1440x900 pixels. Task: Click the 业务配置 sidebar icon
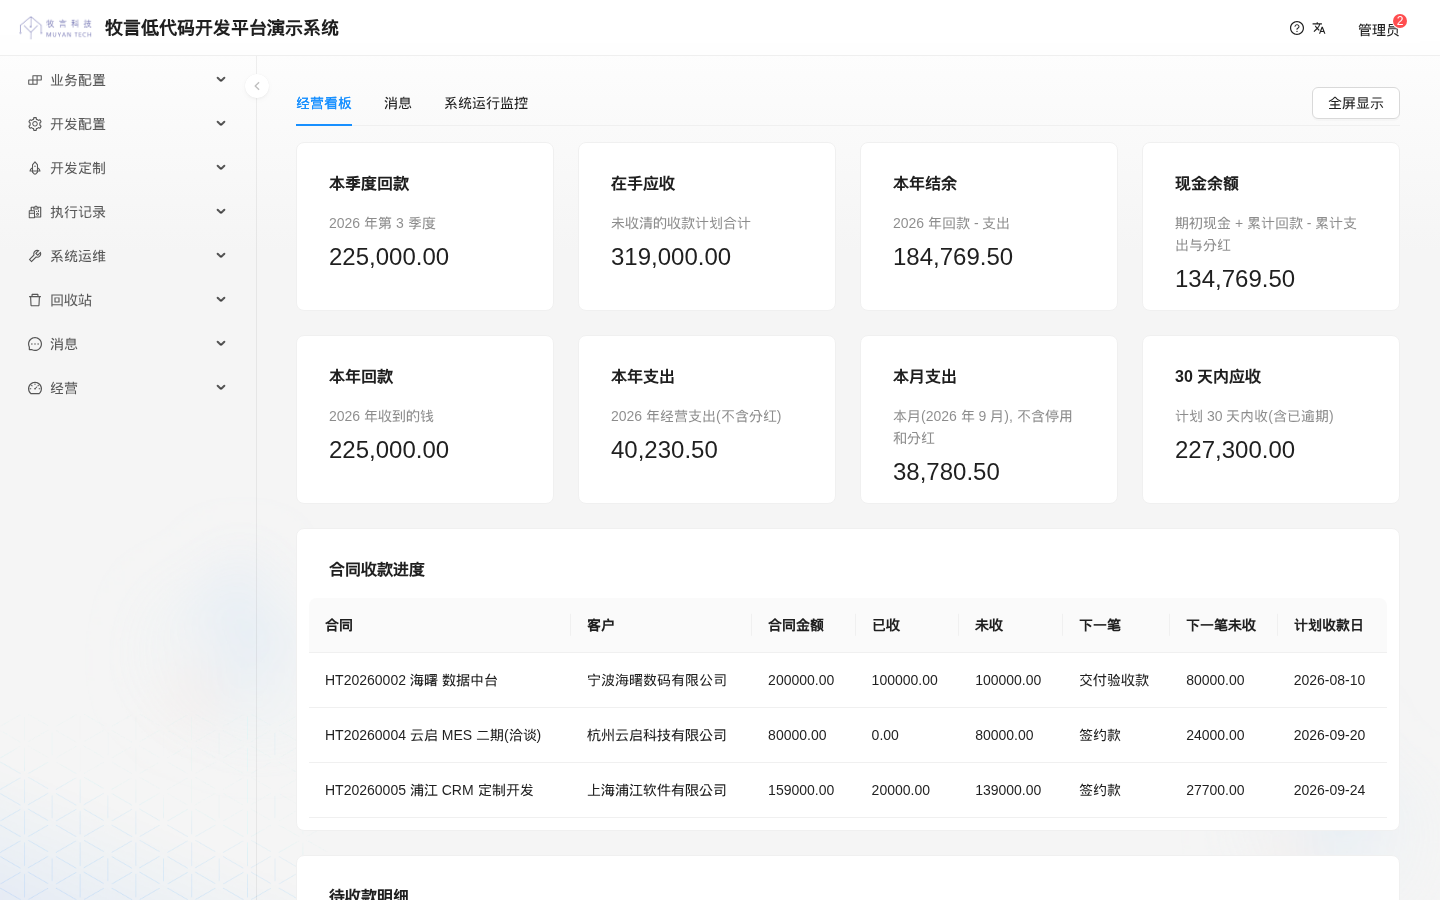point(35,80)
